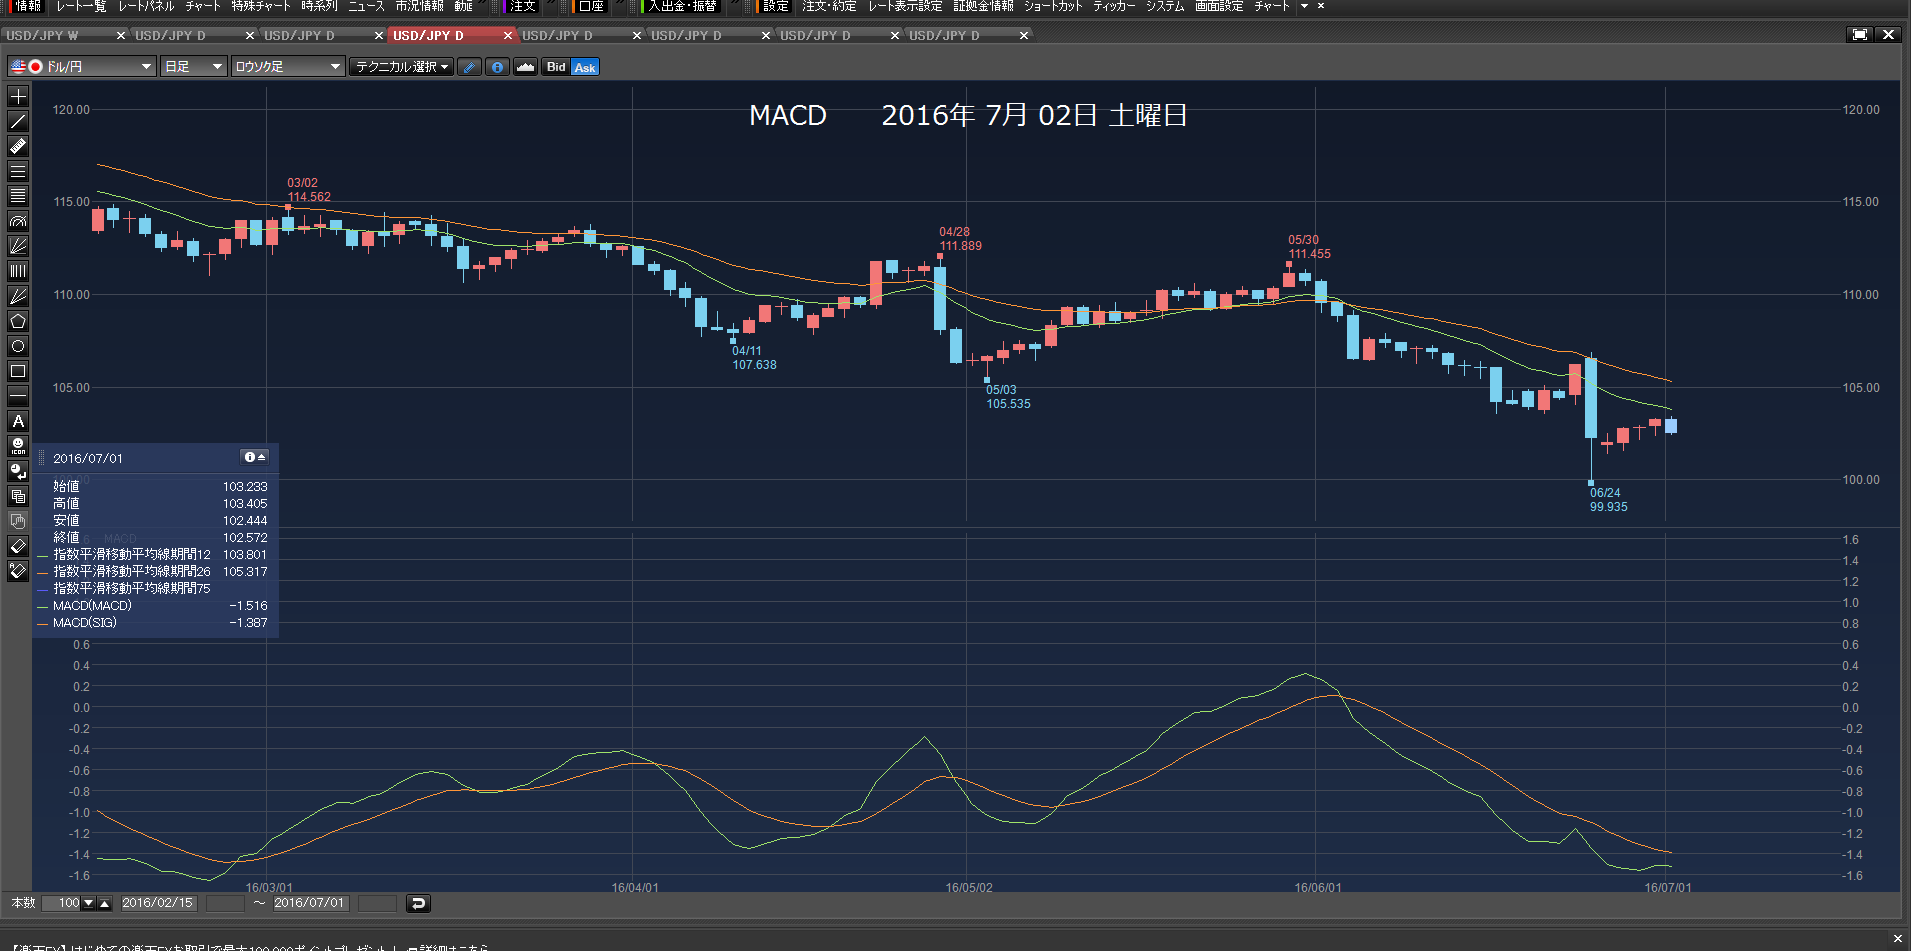Toggle the Ask price display
The width and height of the screenshot is (1911, 951).
tap(585, 67)
